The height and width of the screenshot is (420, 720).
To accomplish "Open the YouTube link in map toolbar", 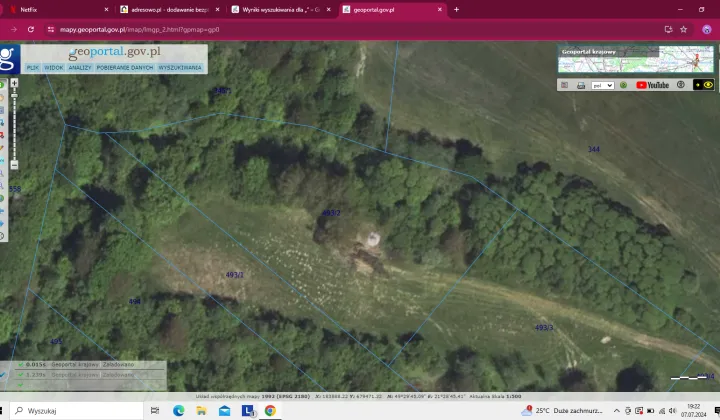I will 653,85.
